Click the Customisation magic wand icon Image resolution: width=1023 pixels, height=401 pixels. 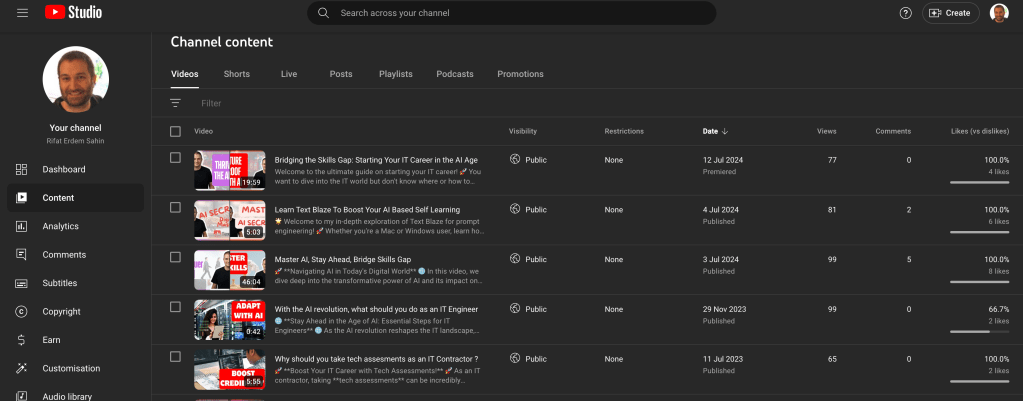pos(22,368)
